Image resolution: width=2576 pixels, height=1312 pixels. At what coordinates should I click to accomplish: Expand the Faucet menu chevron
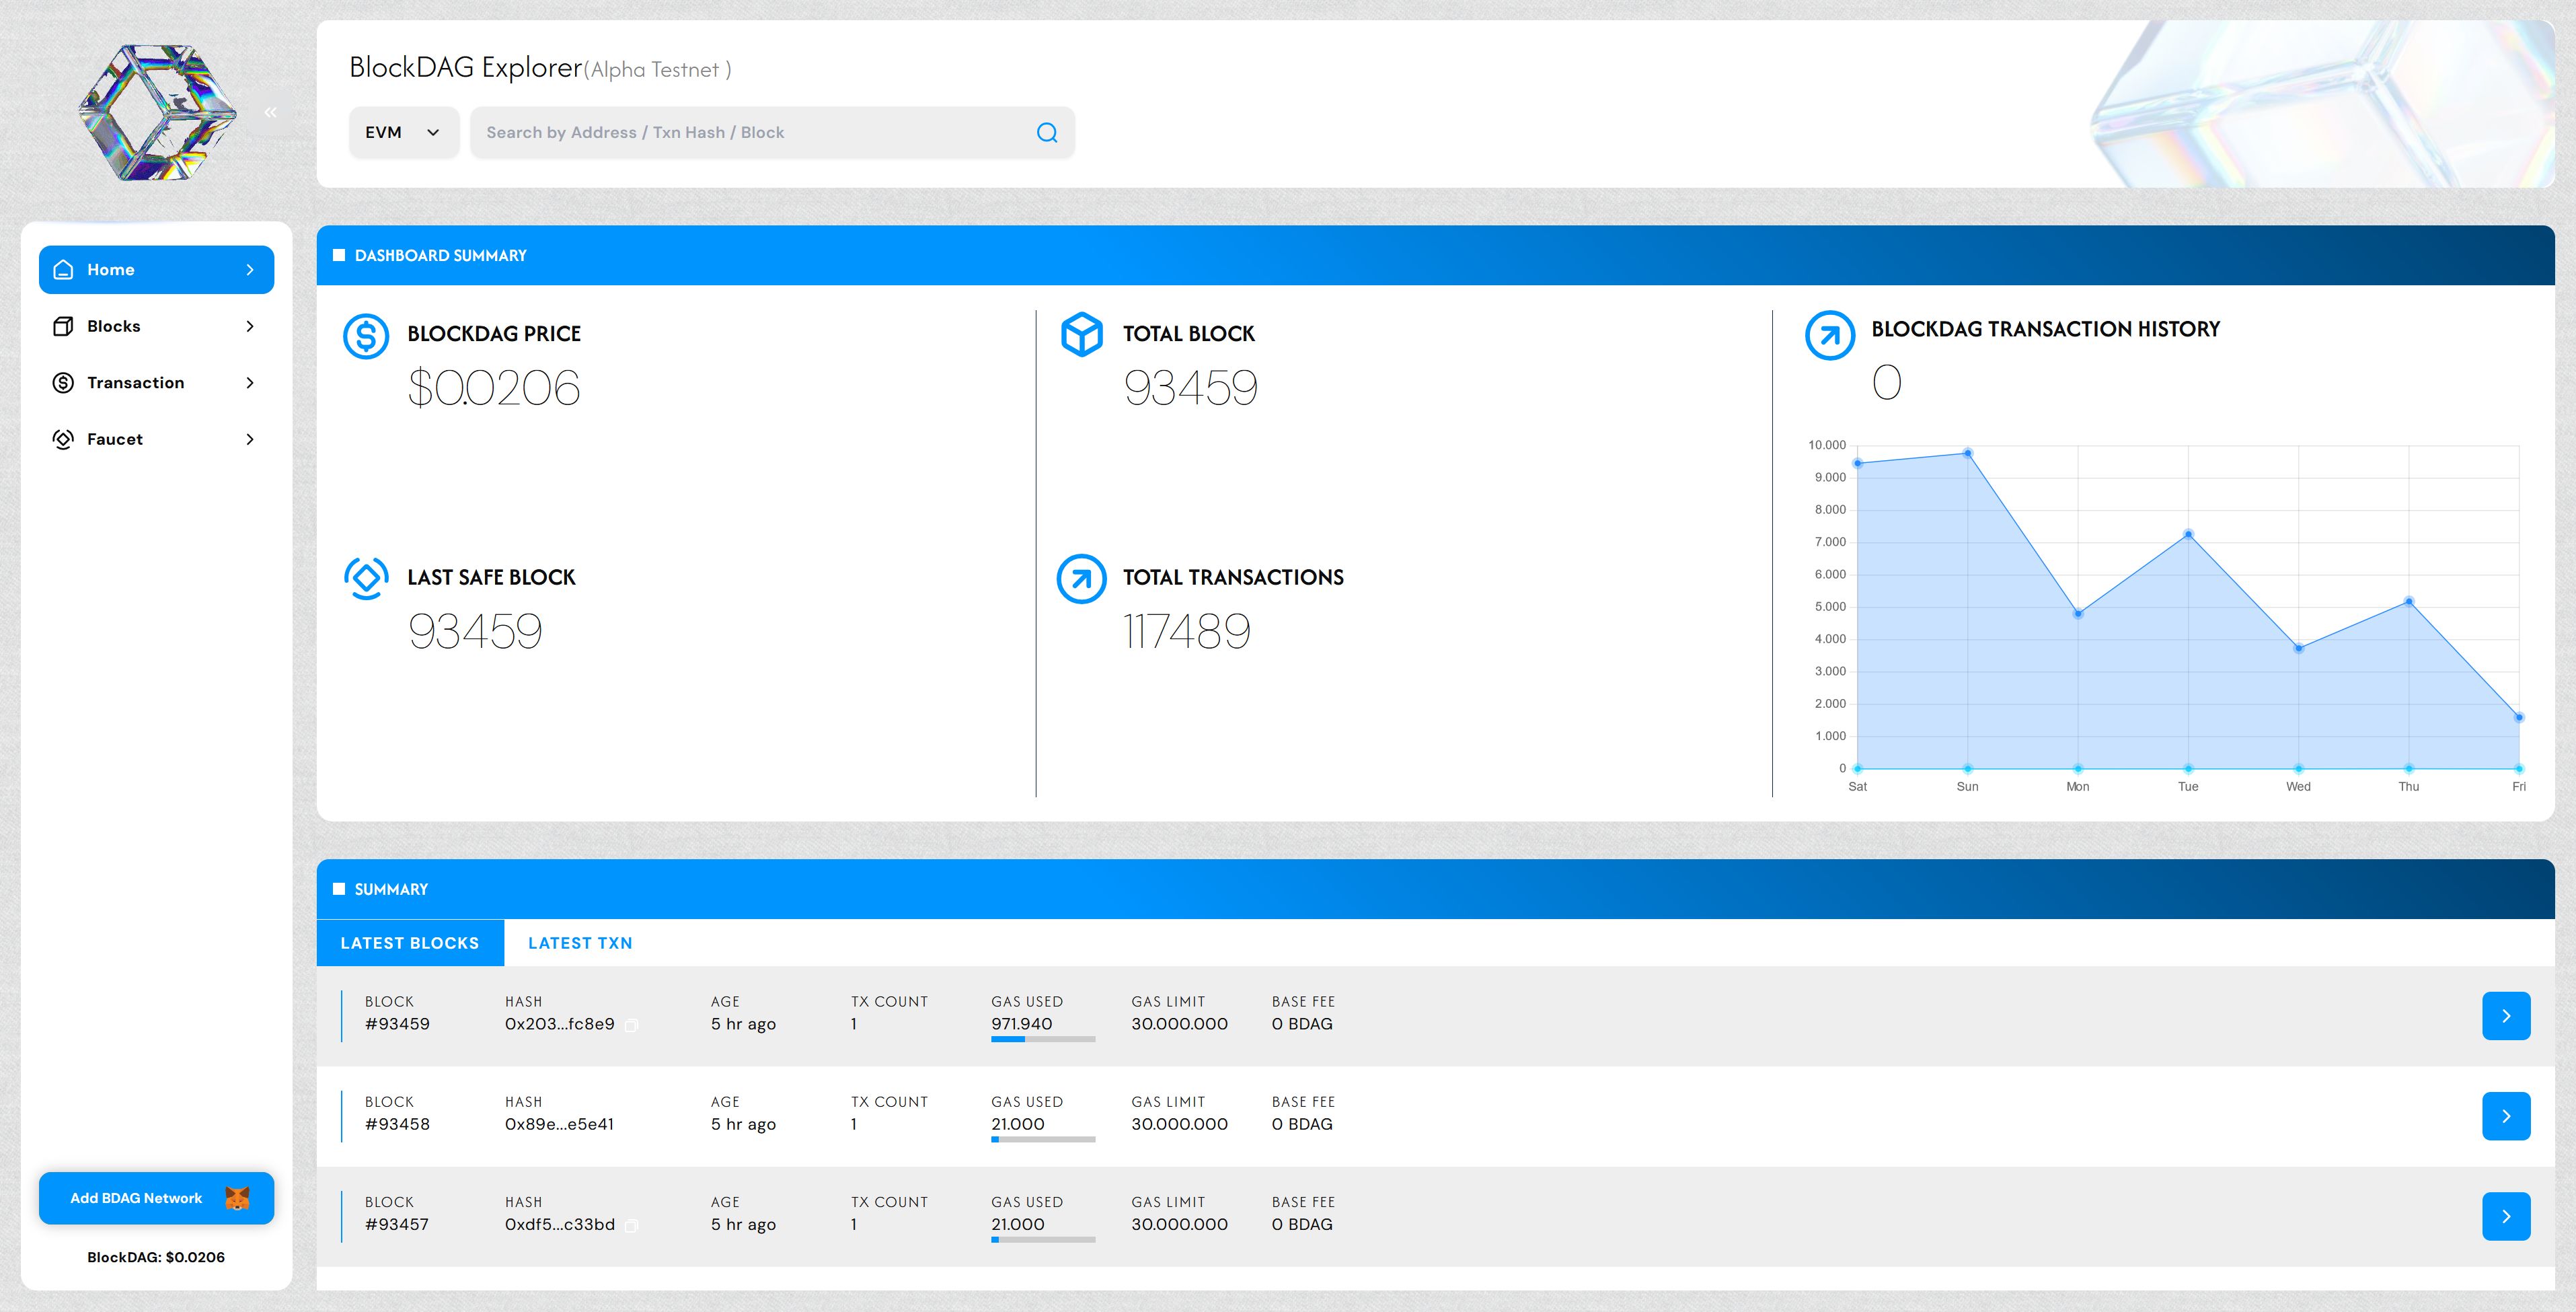click(250, 439)
